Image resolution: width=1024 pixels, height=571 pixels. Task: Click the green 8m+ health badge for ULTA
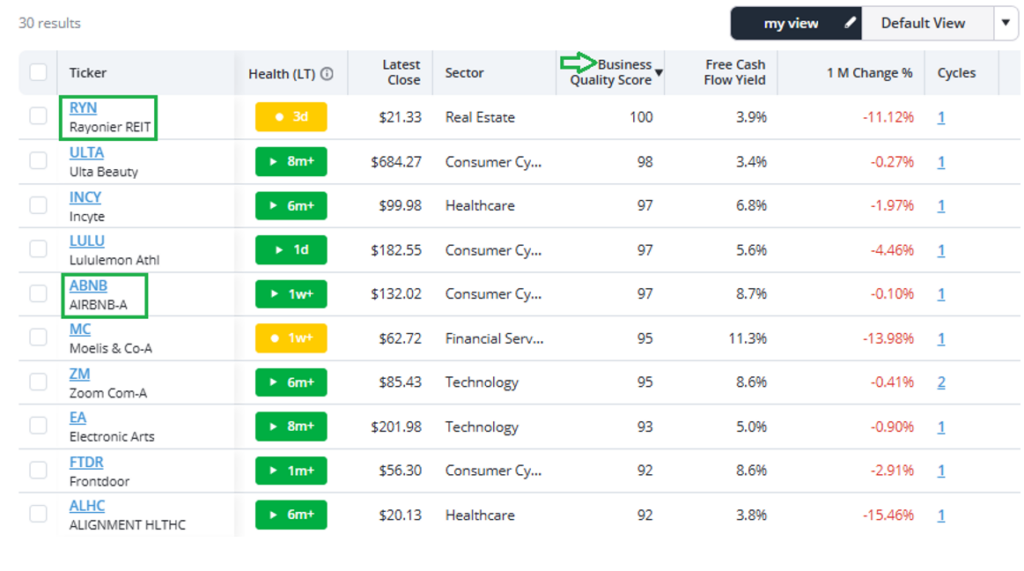tap(291, 161)
